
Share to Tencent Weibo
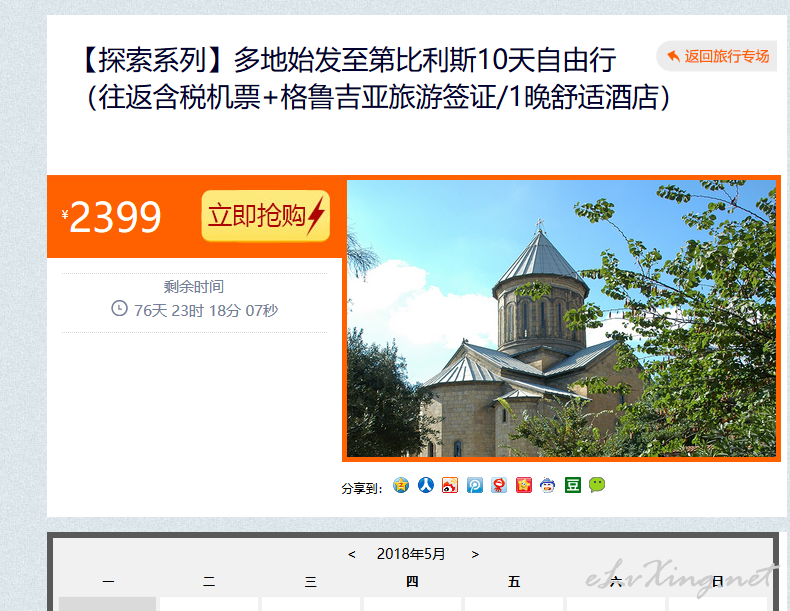[475, 485]
